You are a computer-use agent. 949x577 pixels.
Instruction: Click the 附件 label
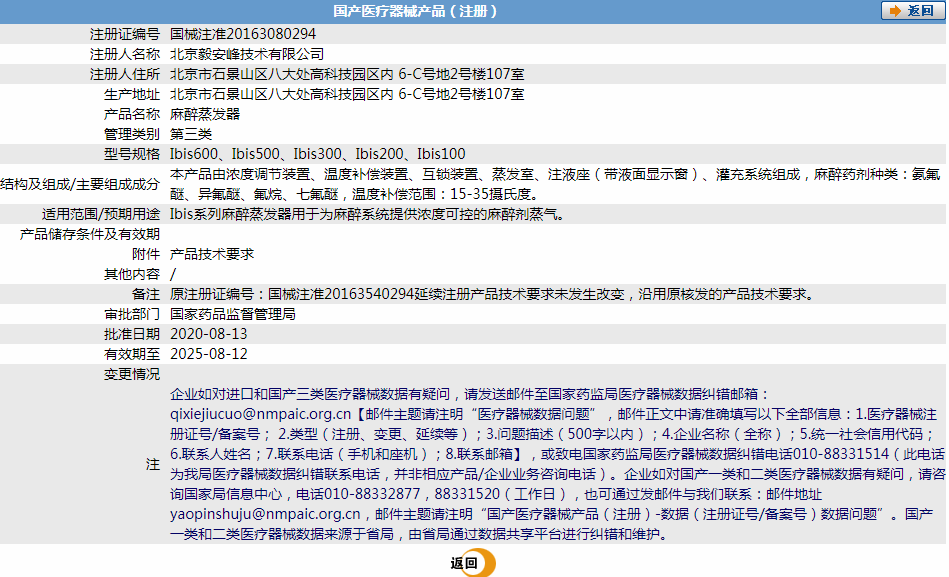pyautogui.click(x=146, y=254)
